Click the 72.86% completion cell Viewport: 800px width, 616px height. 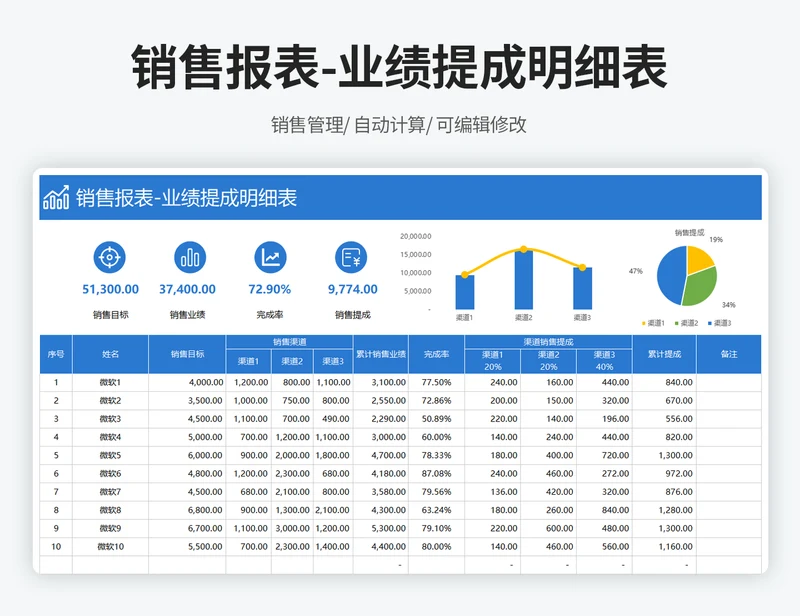(x=436, y=401)
